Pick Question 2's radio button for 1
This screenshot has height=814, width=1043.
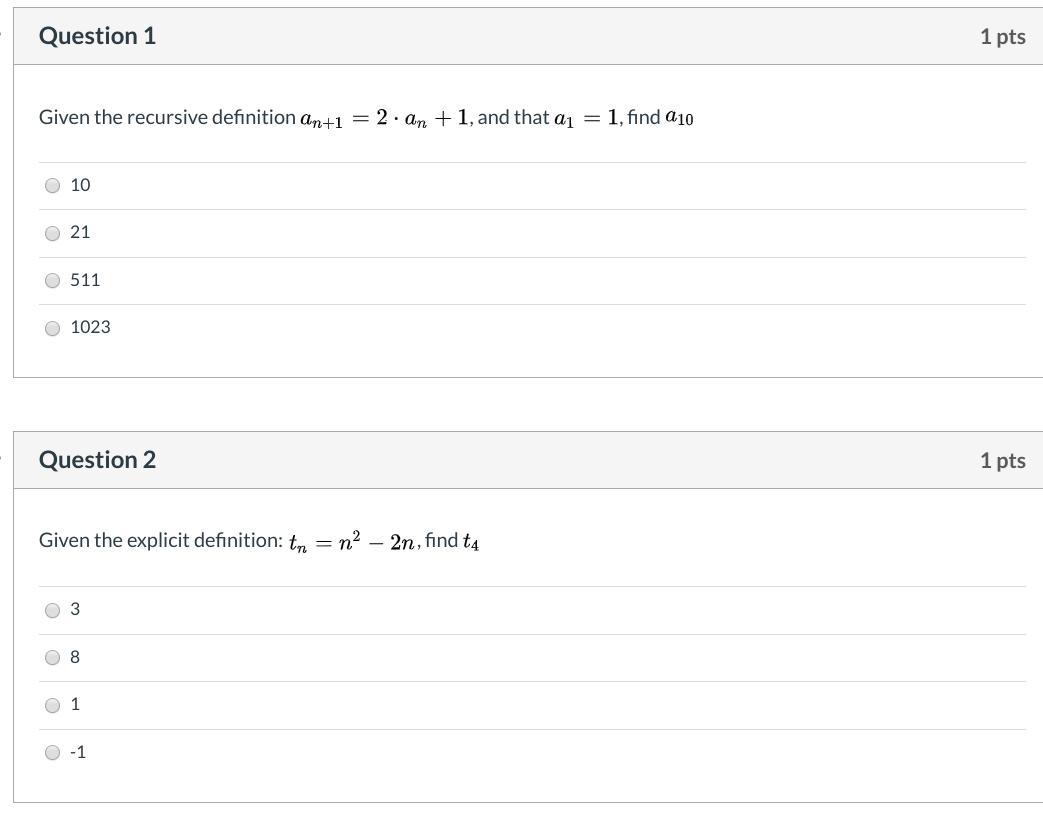click(x=53, y=705)
